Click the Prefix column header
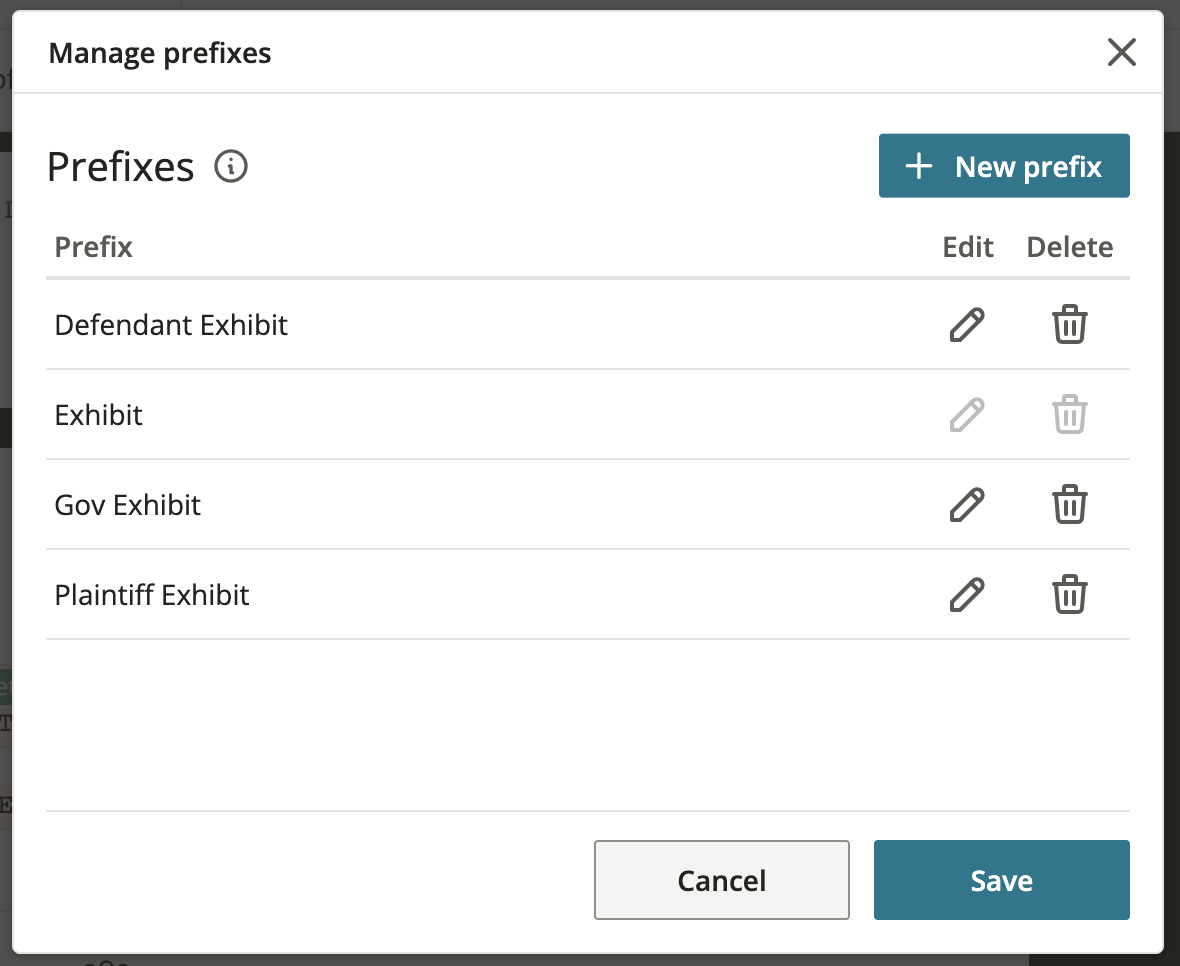This screenshot has width=1180, height=966. tap(94, 247)
